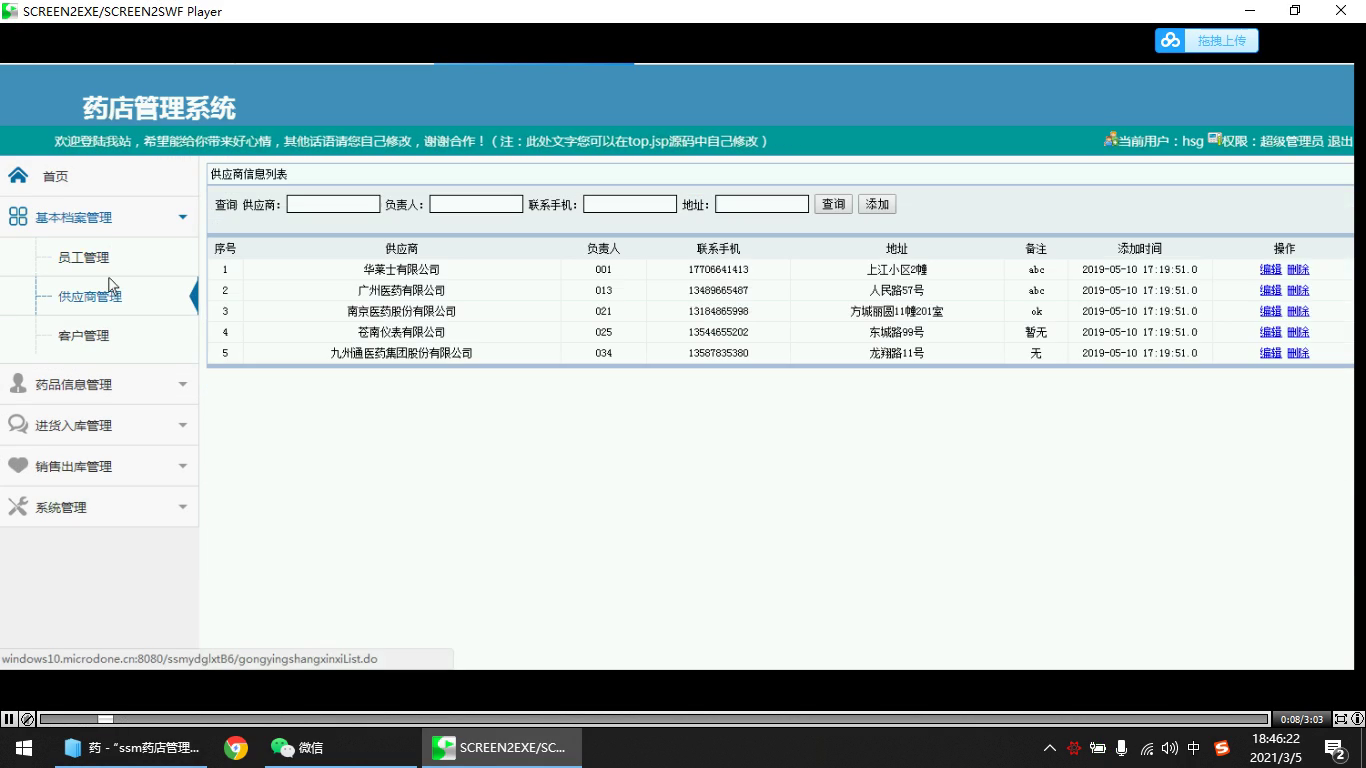The height and width of the screenshot is (768, 1366).
Task: Open the 首页 home page link
Action: 55,176
